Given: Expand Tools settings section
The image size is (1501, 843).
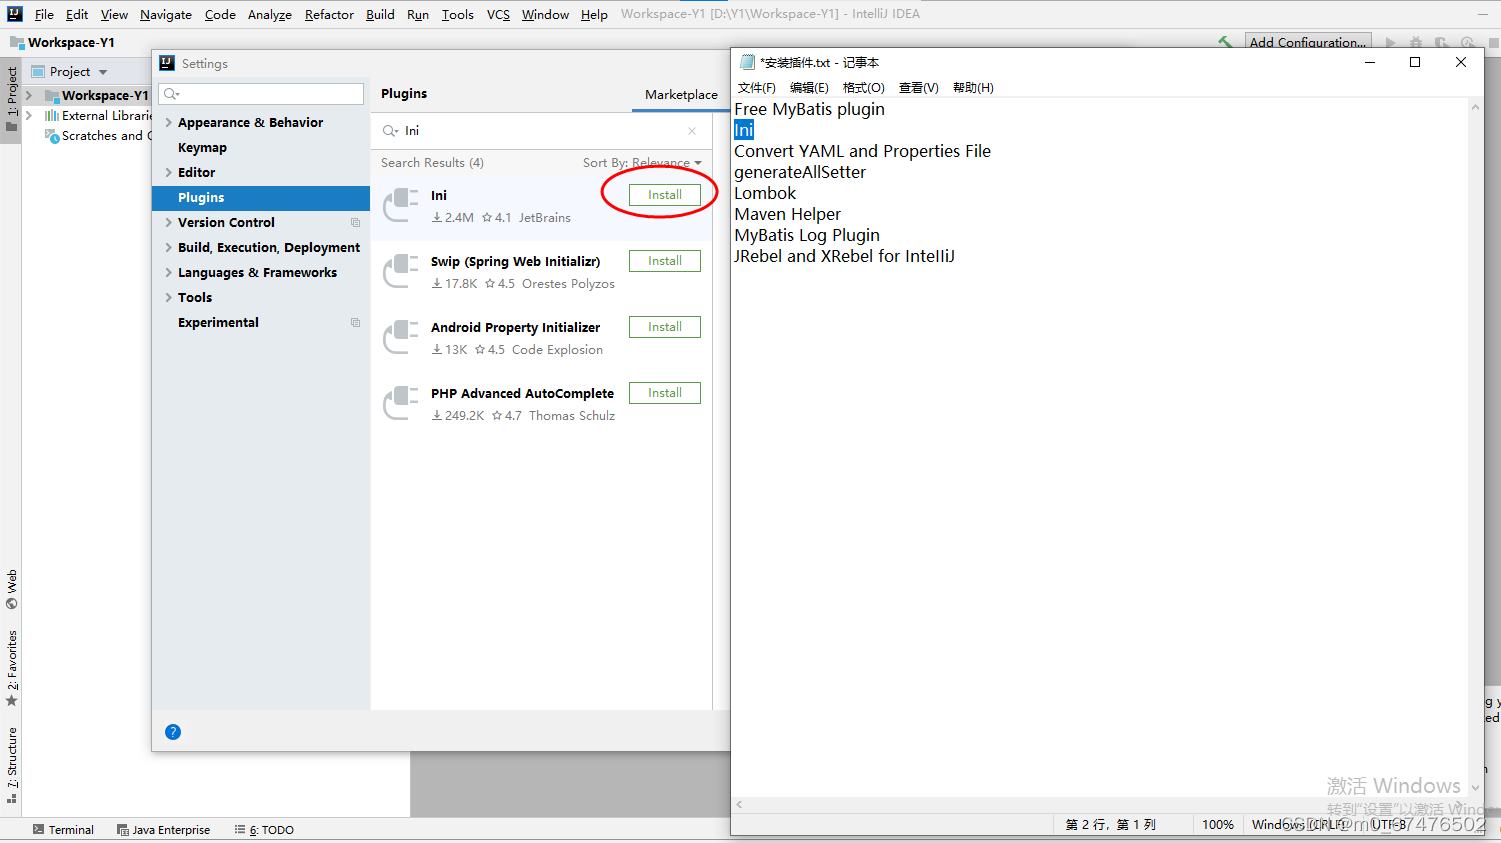Looking at the screenshot, I should [168, 298].
